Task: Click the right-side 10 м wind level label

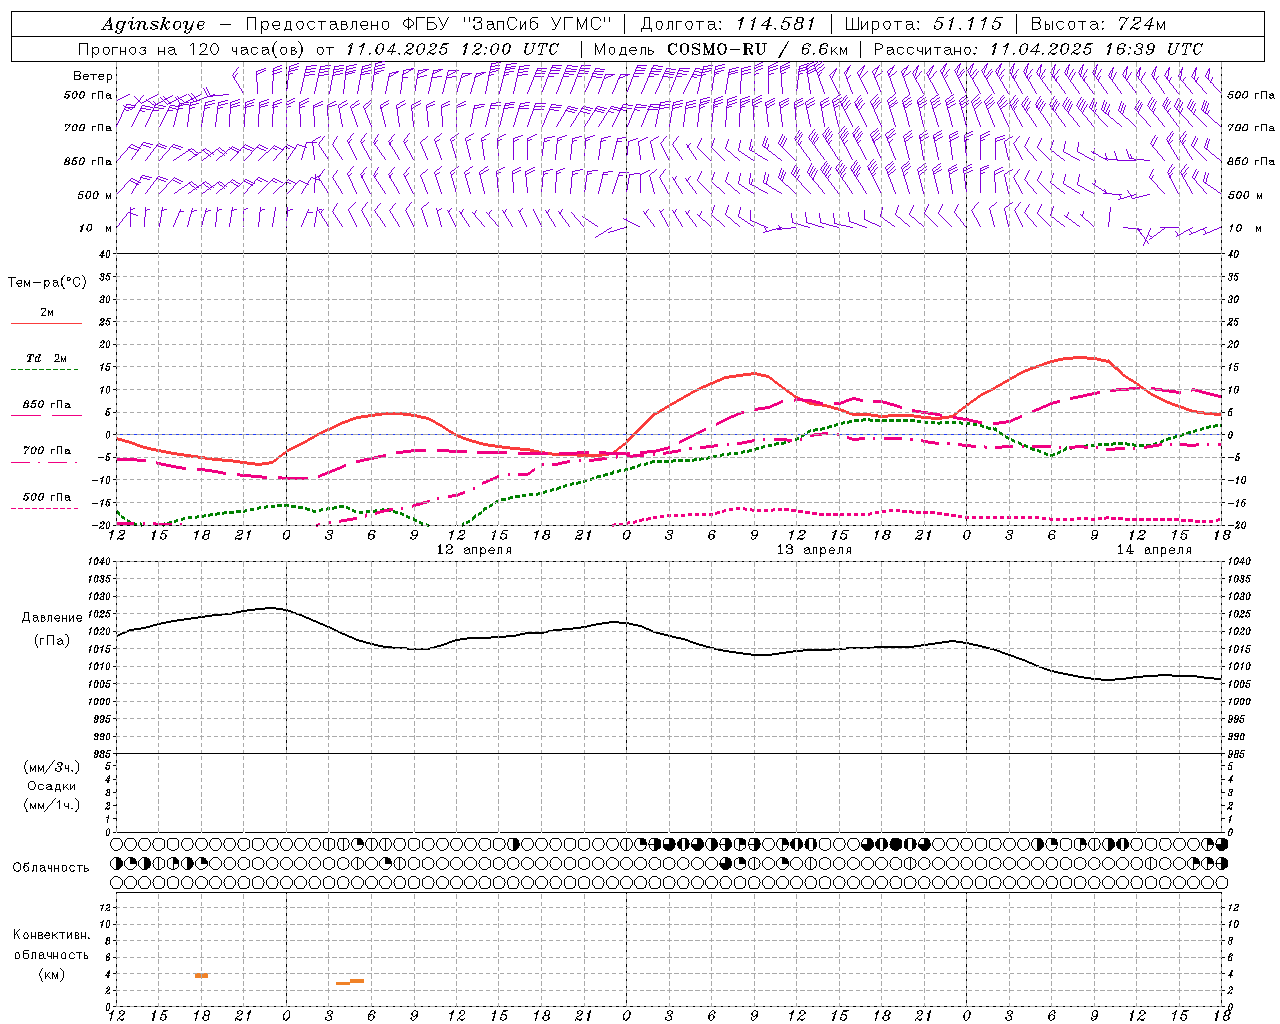Action: tap(1243, 228)
